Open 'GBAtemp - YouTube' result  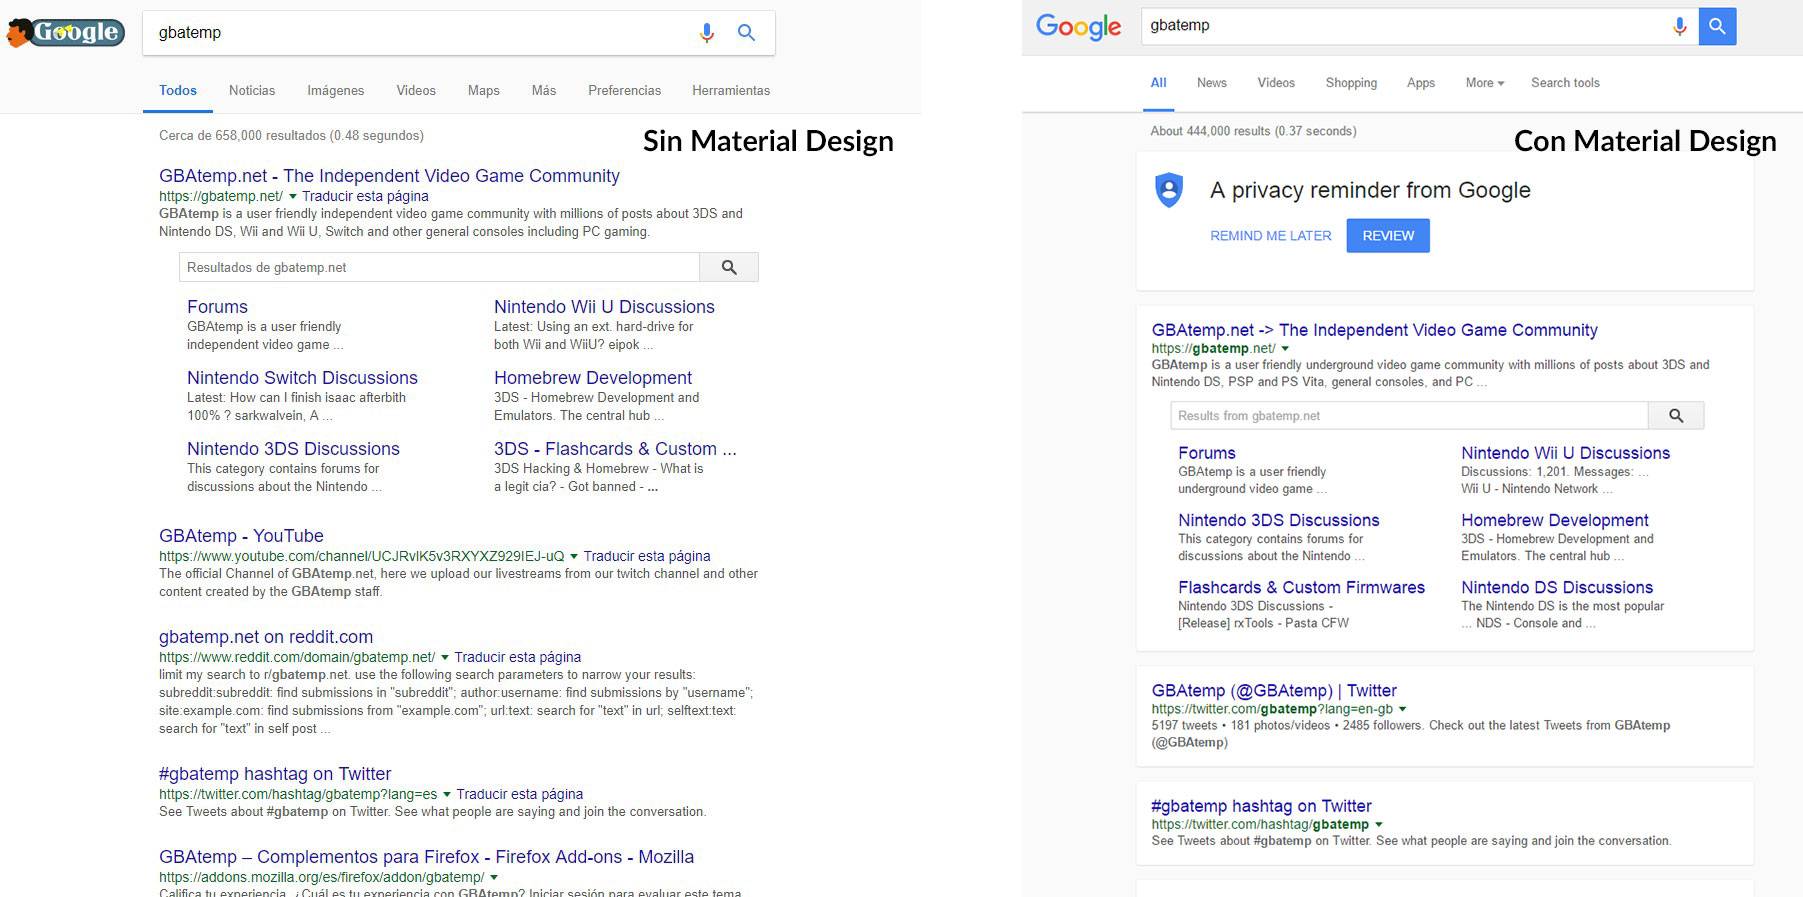click(241, 536)
